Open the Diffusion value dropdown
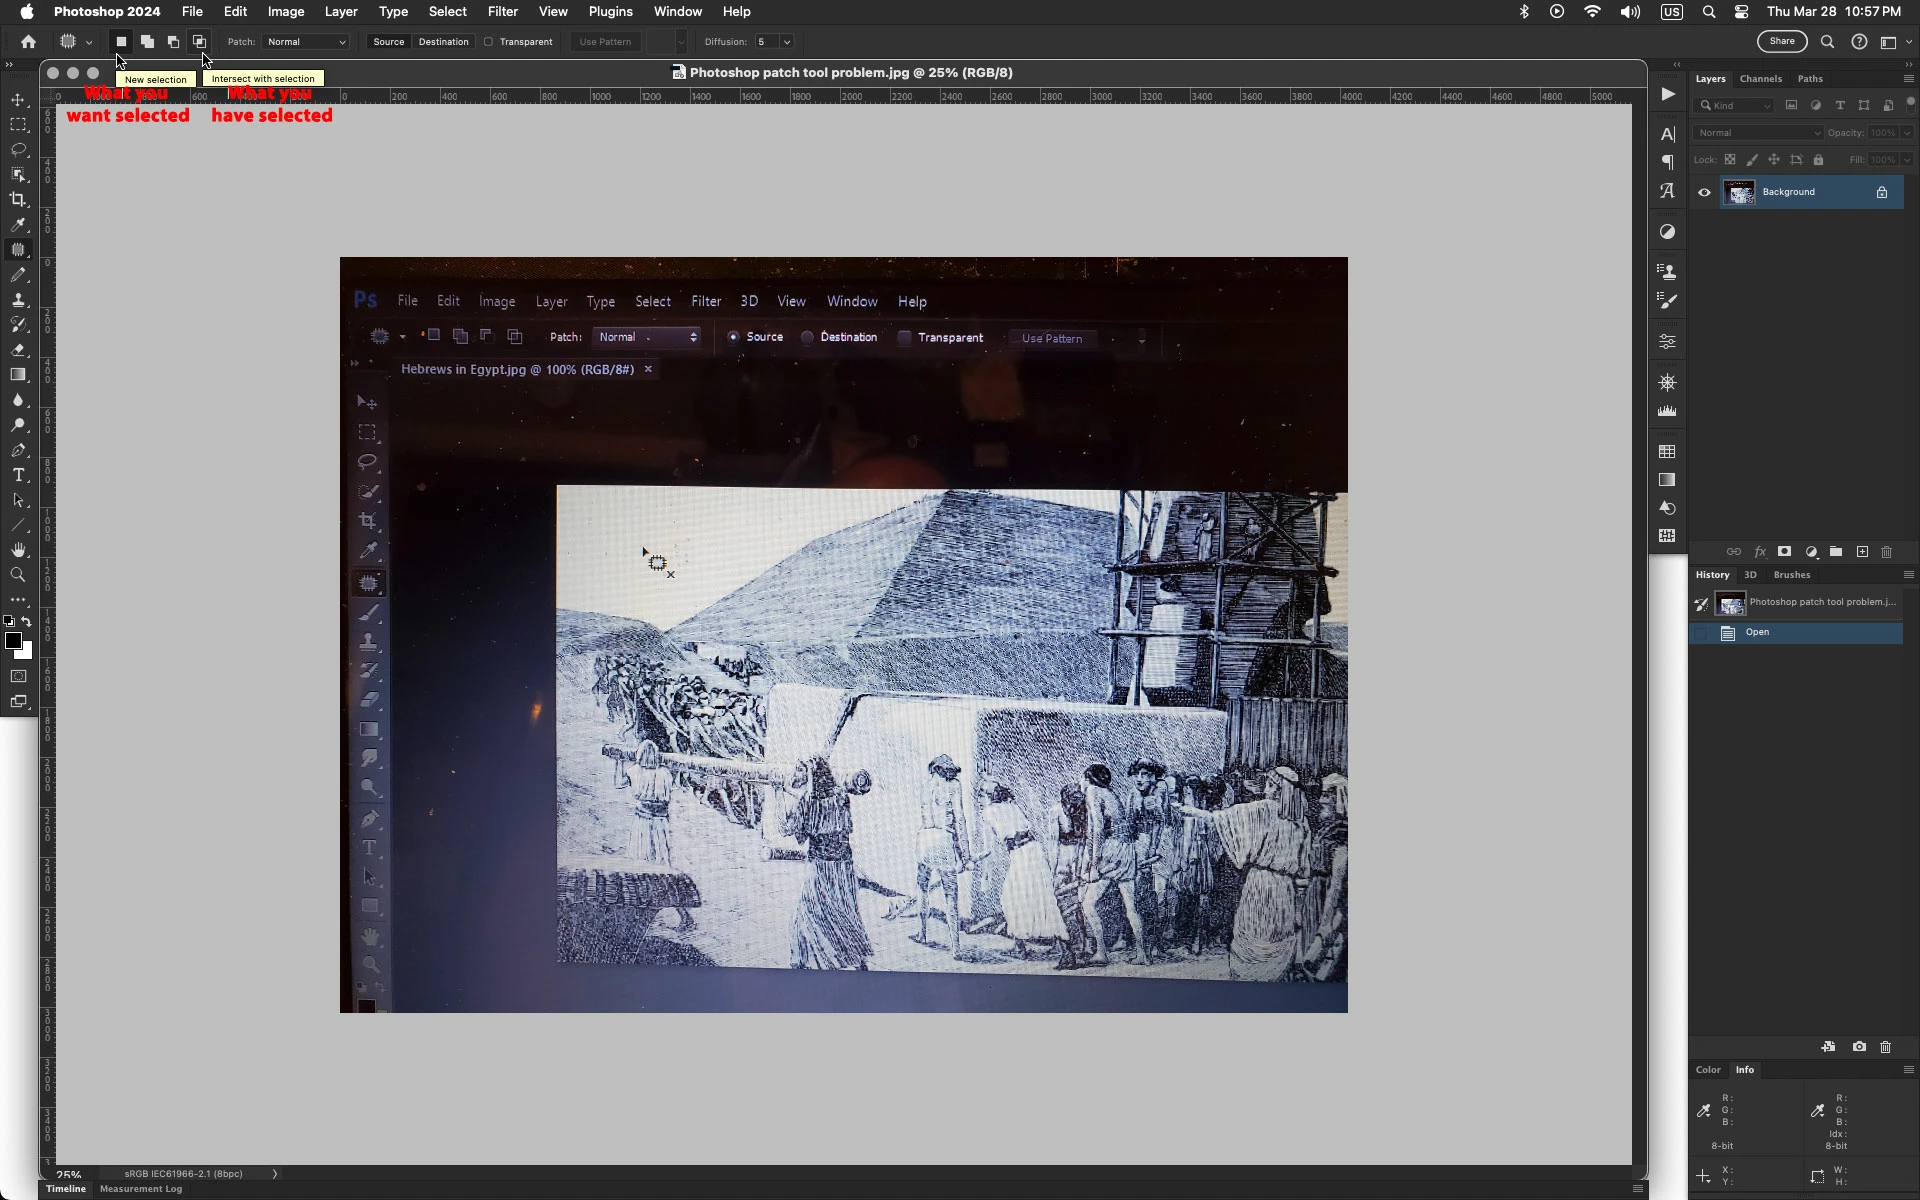 click(x=787, y=42)
